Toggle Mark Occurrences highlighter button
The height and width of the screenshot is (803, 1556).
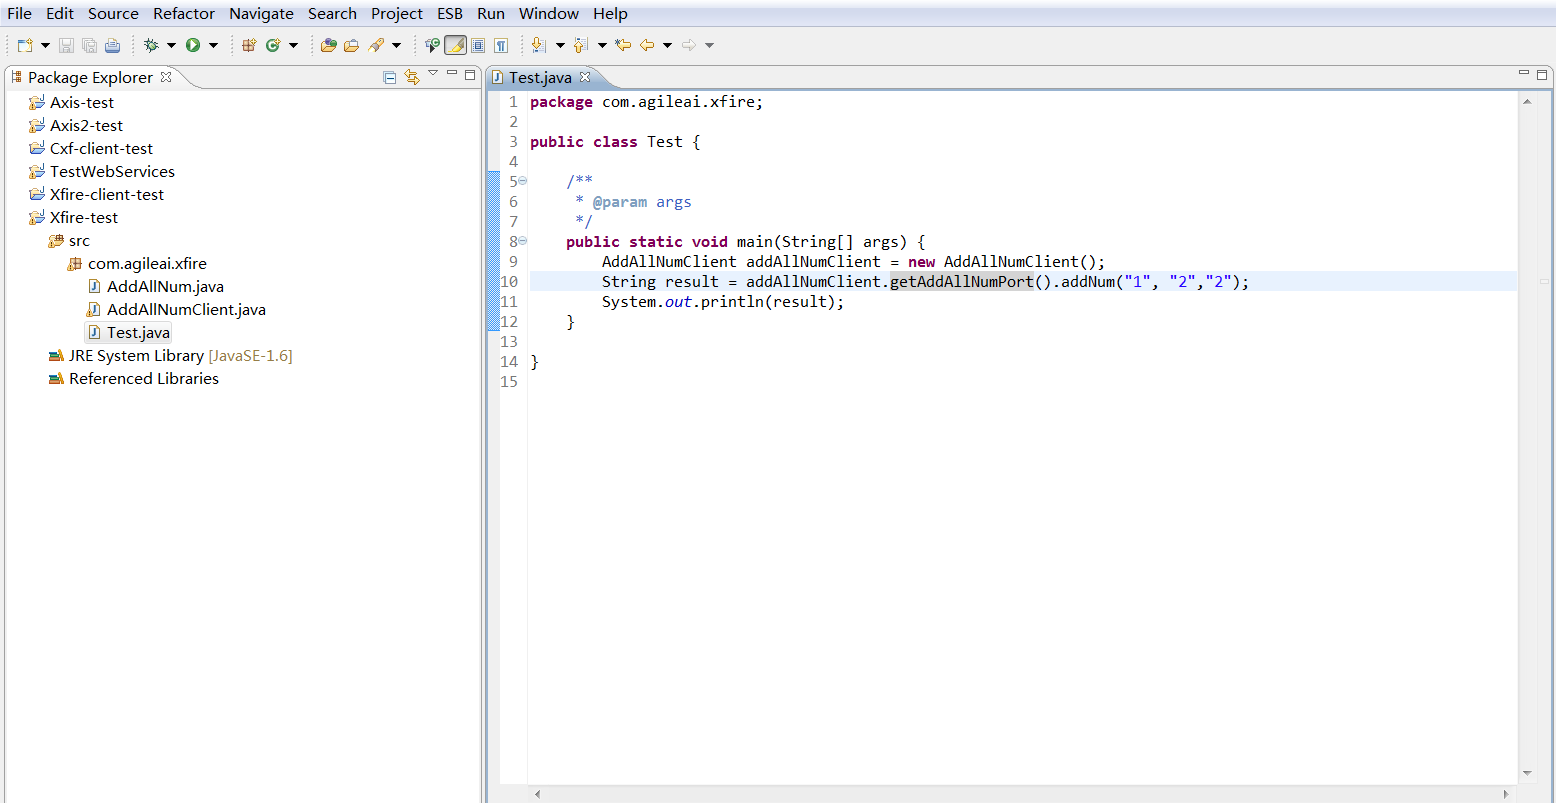click(455, 45)
